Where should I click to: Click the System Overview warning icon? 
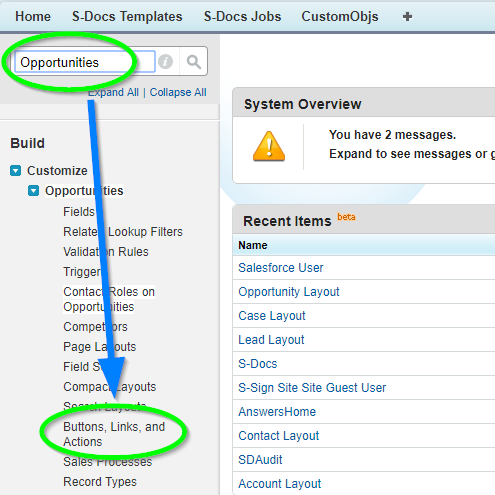coord(269,146)
